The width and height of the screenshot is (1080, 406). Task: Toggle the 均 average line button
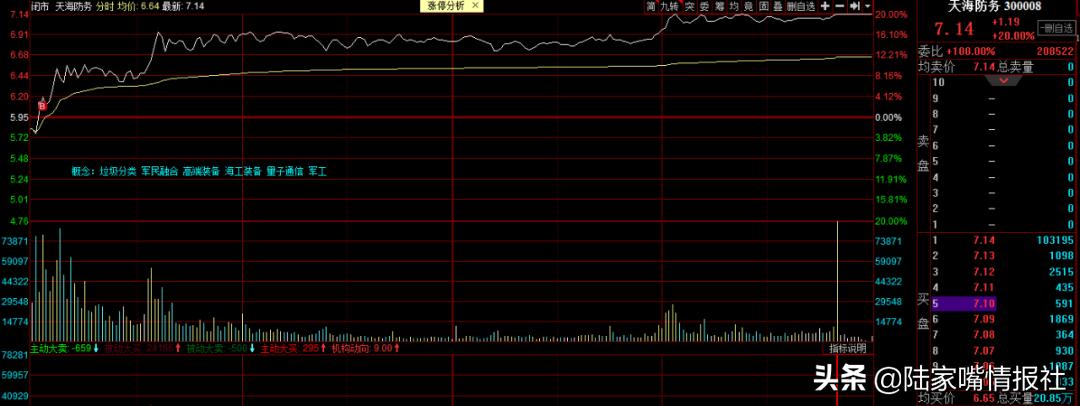(734, 6)
